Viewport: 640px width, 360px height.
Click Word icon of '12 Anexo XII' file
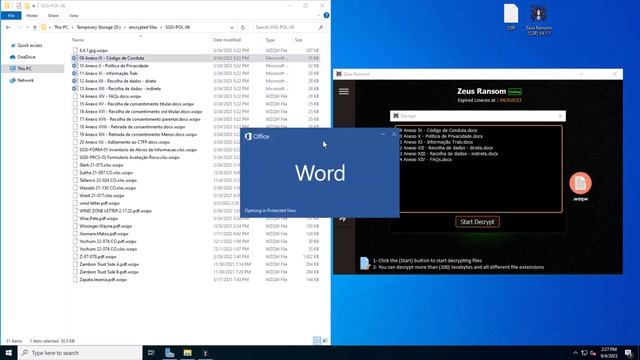(x=75, y=81)
